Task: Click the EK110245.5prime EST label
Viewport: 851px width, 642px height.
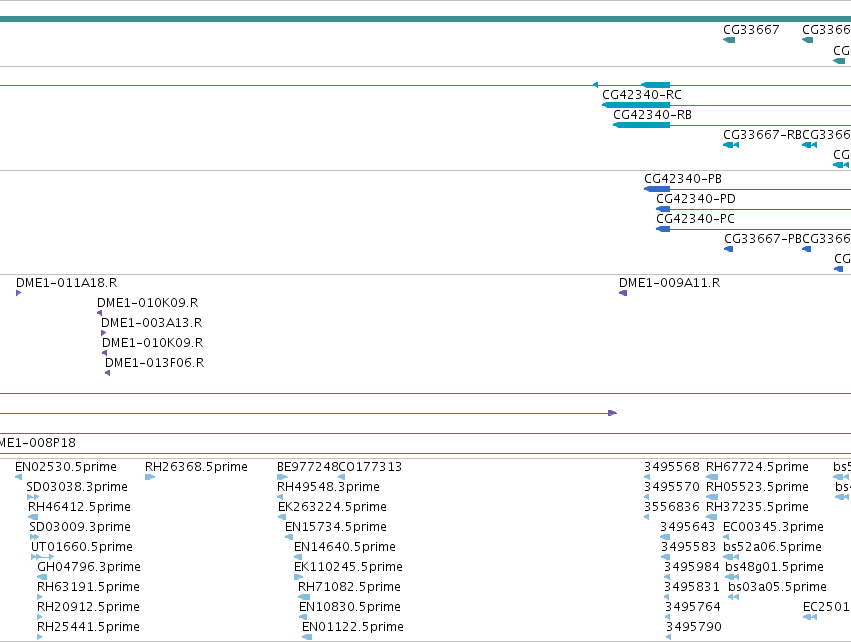Action: 348,567
